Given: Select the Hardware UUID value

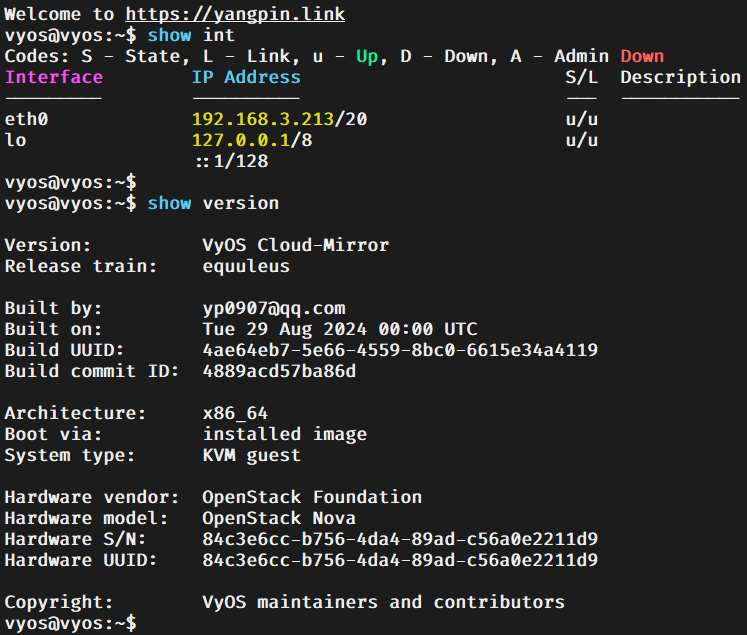Looking at the screenshot, I should coord(400,560).
